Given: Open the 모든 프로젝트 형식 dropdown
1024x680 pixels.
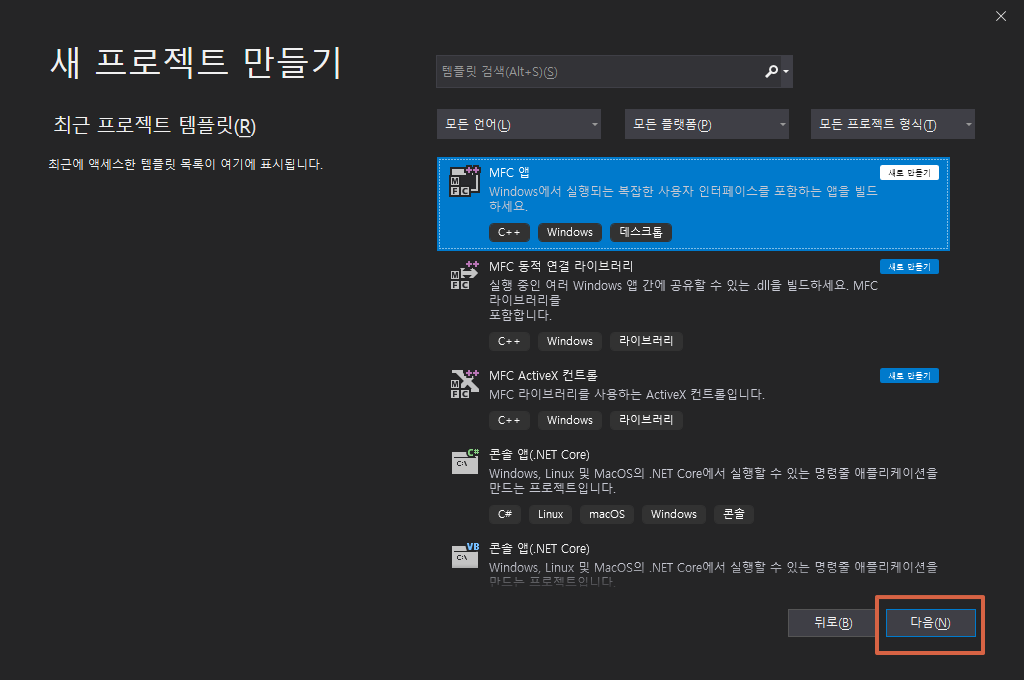Looking at the screenshot, I should 893,124.
